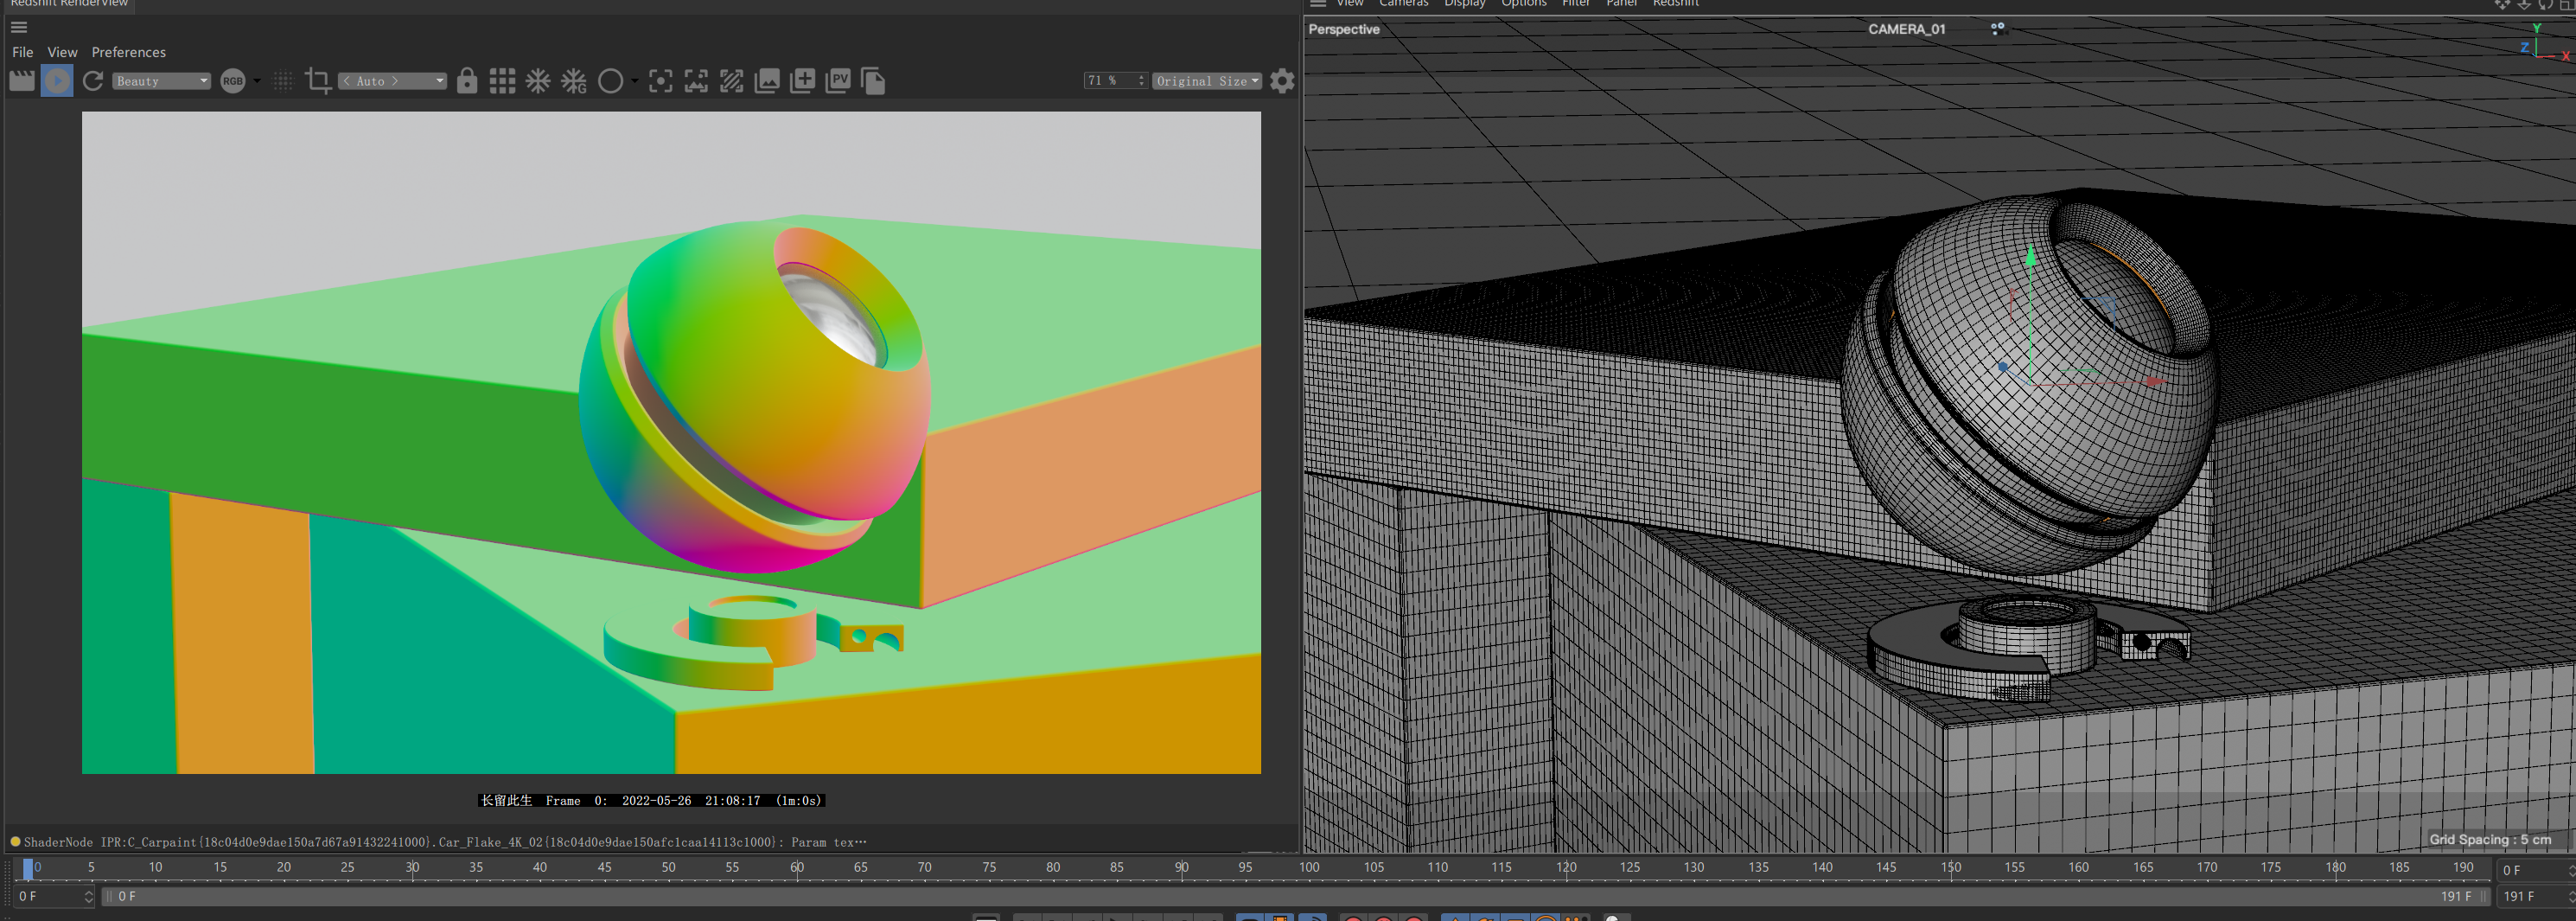Click the red X axis handle
Image resolution: width=2576 pixels, height=921 pixels.
pos(2155,381)
